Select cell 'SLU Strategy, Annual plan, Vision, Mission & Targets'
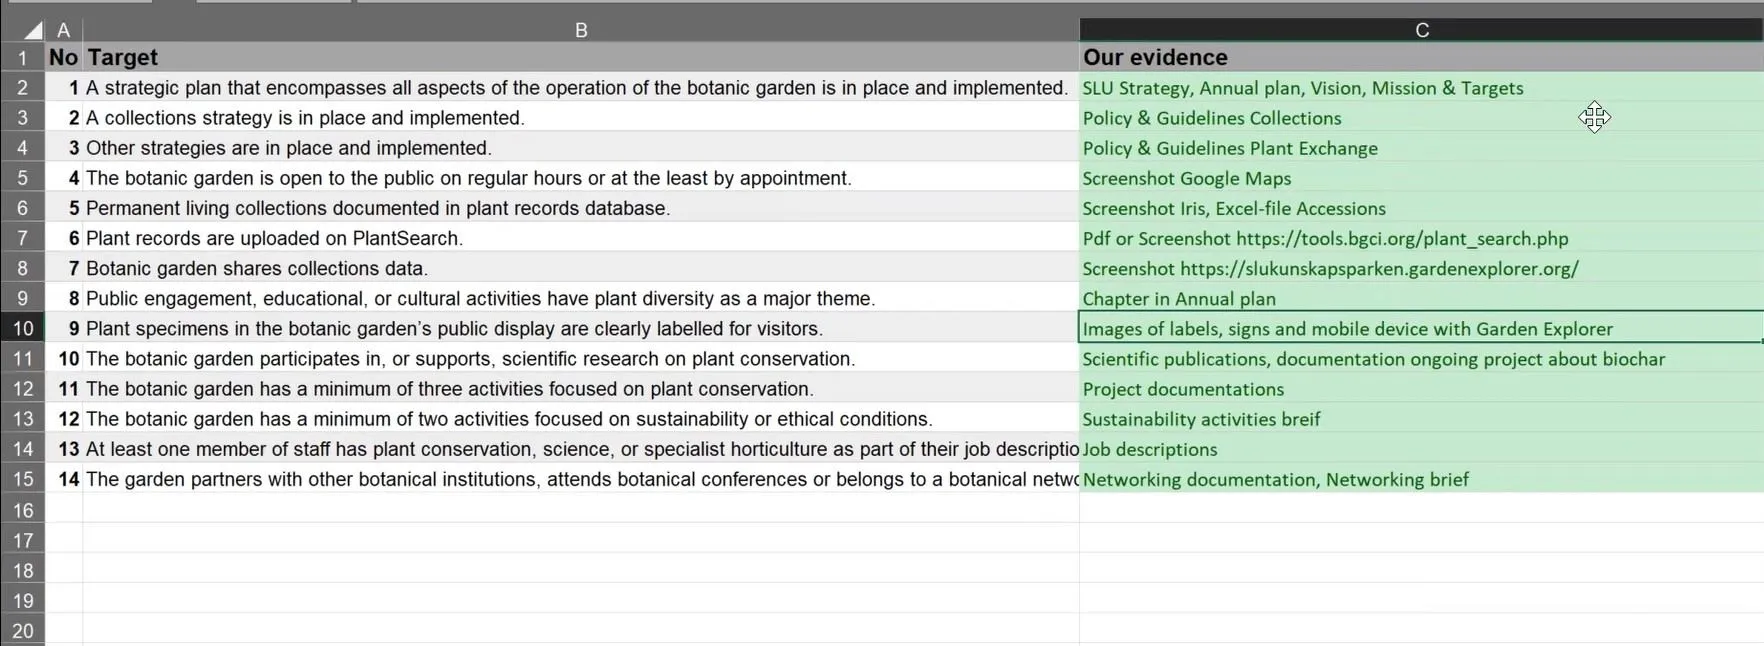The width and height of the screenshot is (1764, 646). (1422, 88)
